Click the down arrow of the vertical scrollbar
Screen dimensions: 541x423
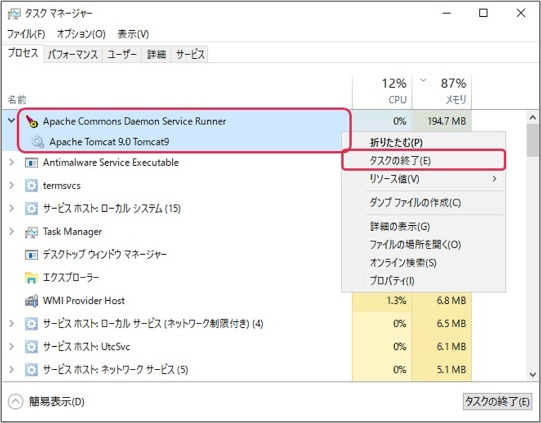[533, 374]
